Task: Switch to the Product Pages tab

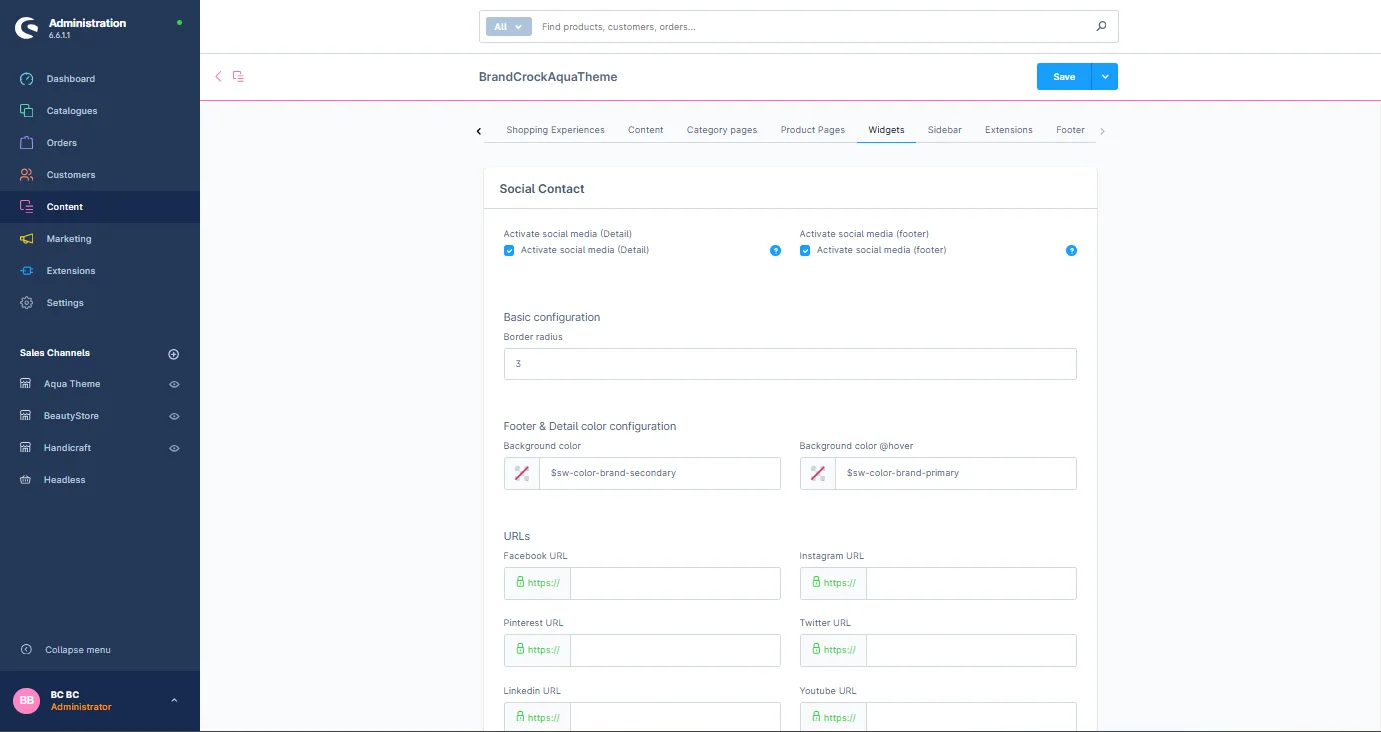Action: (x=812, y=130)
